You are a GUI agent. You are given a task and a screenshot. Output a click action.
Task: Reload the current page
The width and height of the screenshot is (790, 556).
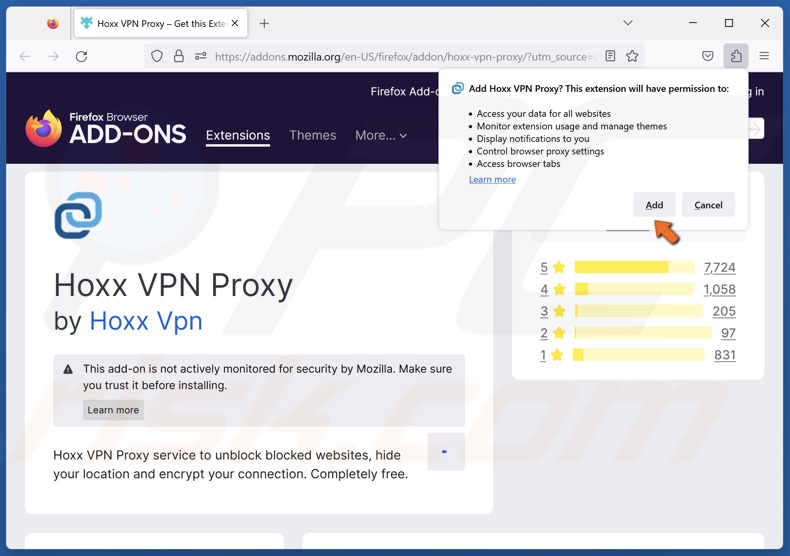pos(82,56)
